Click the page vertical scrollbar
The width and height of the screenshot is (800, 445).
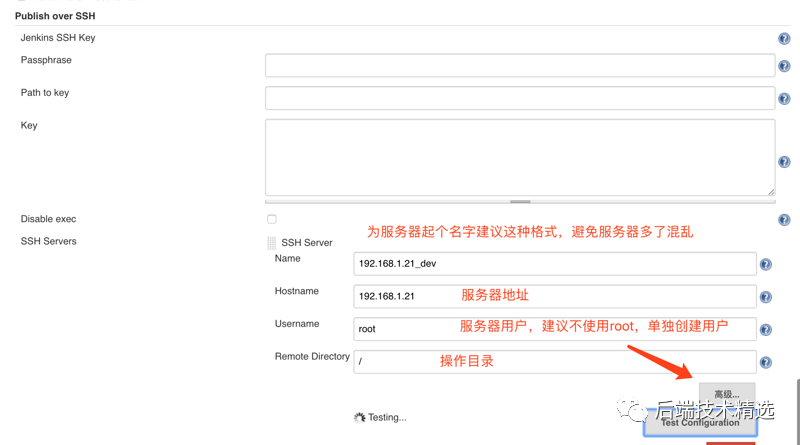(x=797, y=411)
